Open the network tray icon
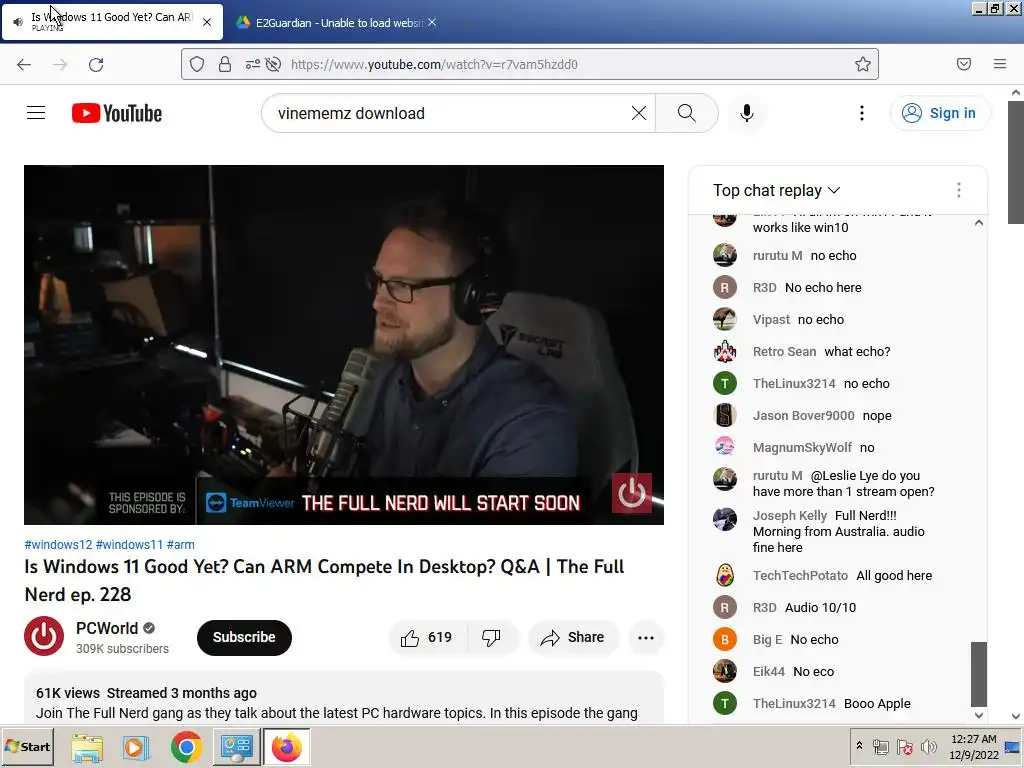The height and width of the screenshot is (768, 1024). (881, 747)
